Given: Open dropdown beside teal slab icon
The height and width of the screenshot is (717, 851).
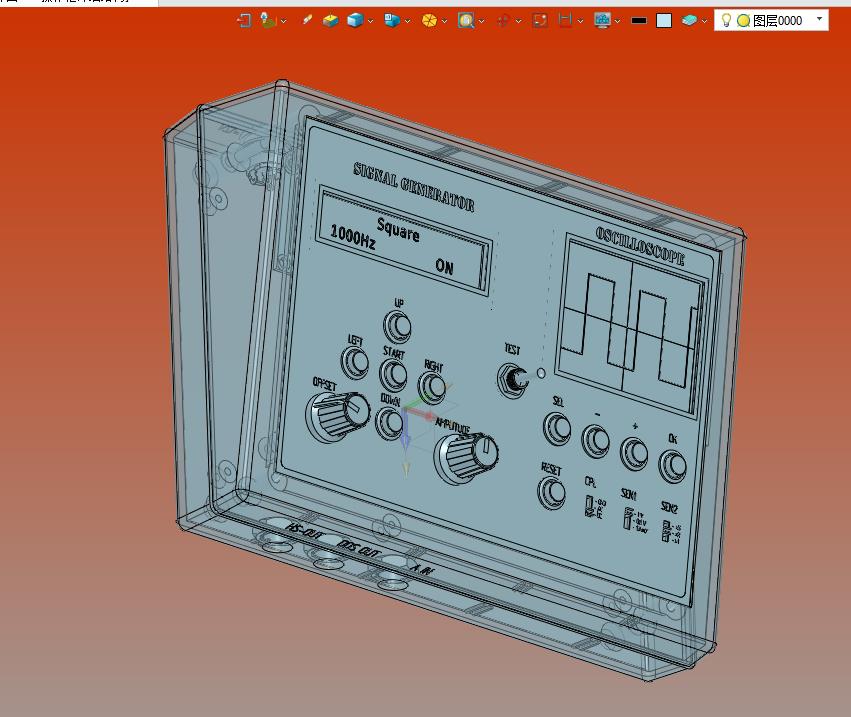Looking at the screenshot, I should (x=704, y=21).
